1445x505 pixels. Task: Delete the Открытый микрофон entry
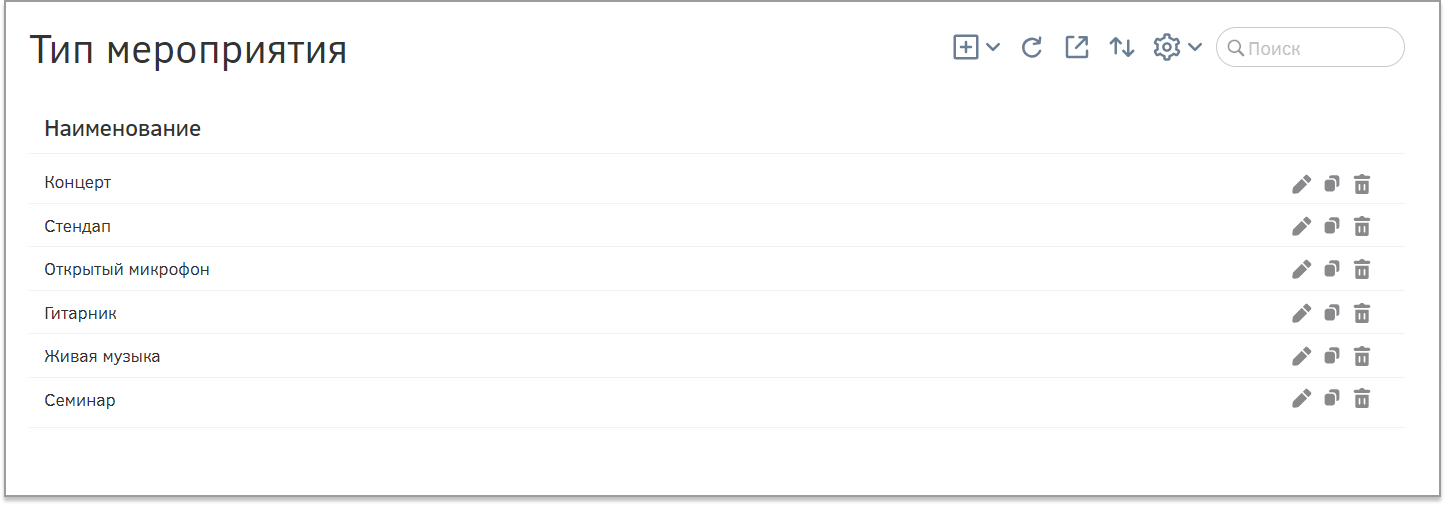pyautogui.click(x=1361, y=270)
